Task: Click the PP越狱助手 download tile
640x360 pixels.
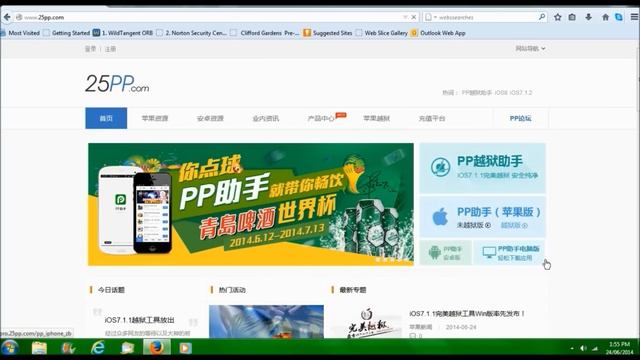Action: pos(482,168)
